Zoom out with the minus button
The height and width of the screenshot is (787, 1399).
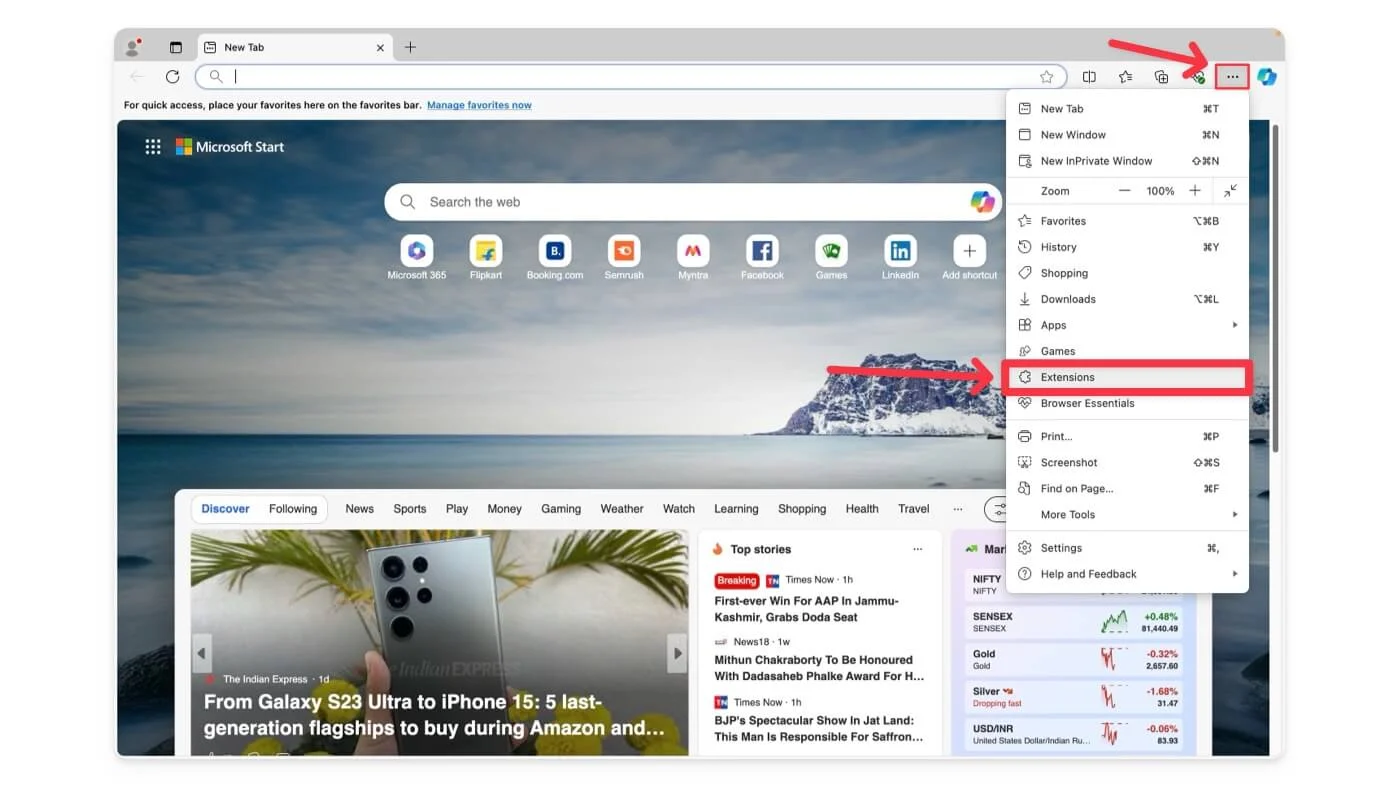coord(1125,191)
